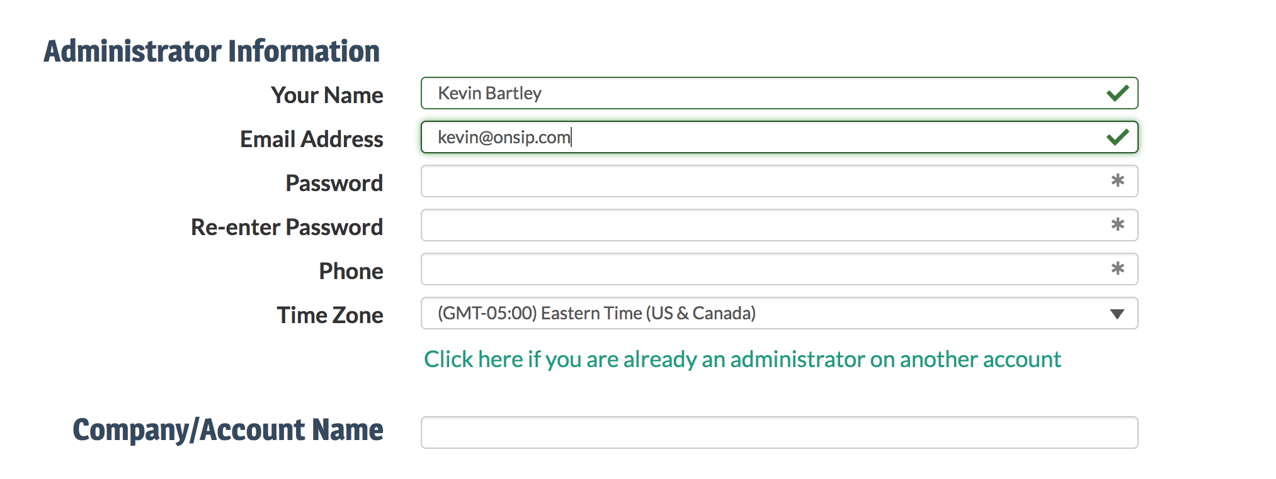This screenshot has width=1276, height=479.
Task: Click the green checkmark in Your Name field
Action: pyautogui.click(x=1117, y=94)
